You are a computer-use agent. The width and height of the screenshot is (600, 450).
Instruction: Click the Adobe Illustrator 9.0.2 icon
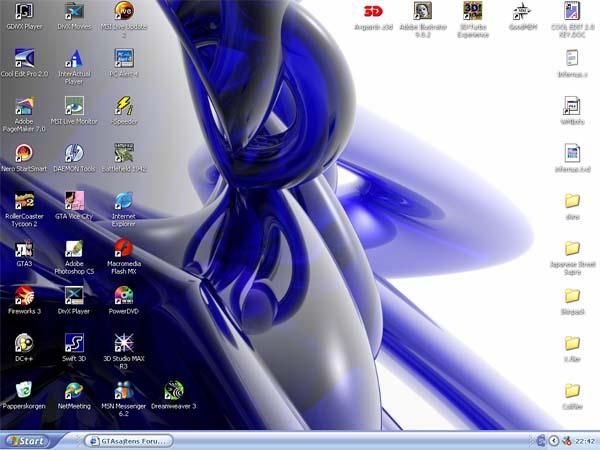423,12
